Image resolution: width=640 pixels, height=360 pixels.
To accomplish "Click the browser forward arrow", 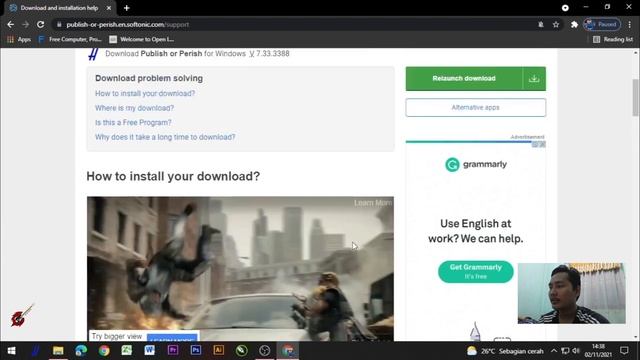I will (25, 24).
